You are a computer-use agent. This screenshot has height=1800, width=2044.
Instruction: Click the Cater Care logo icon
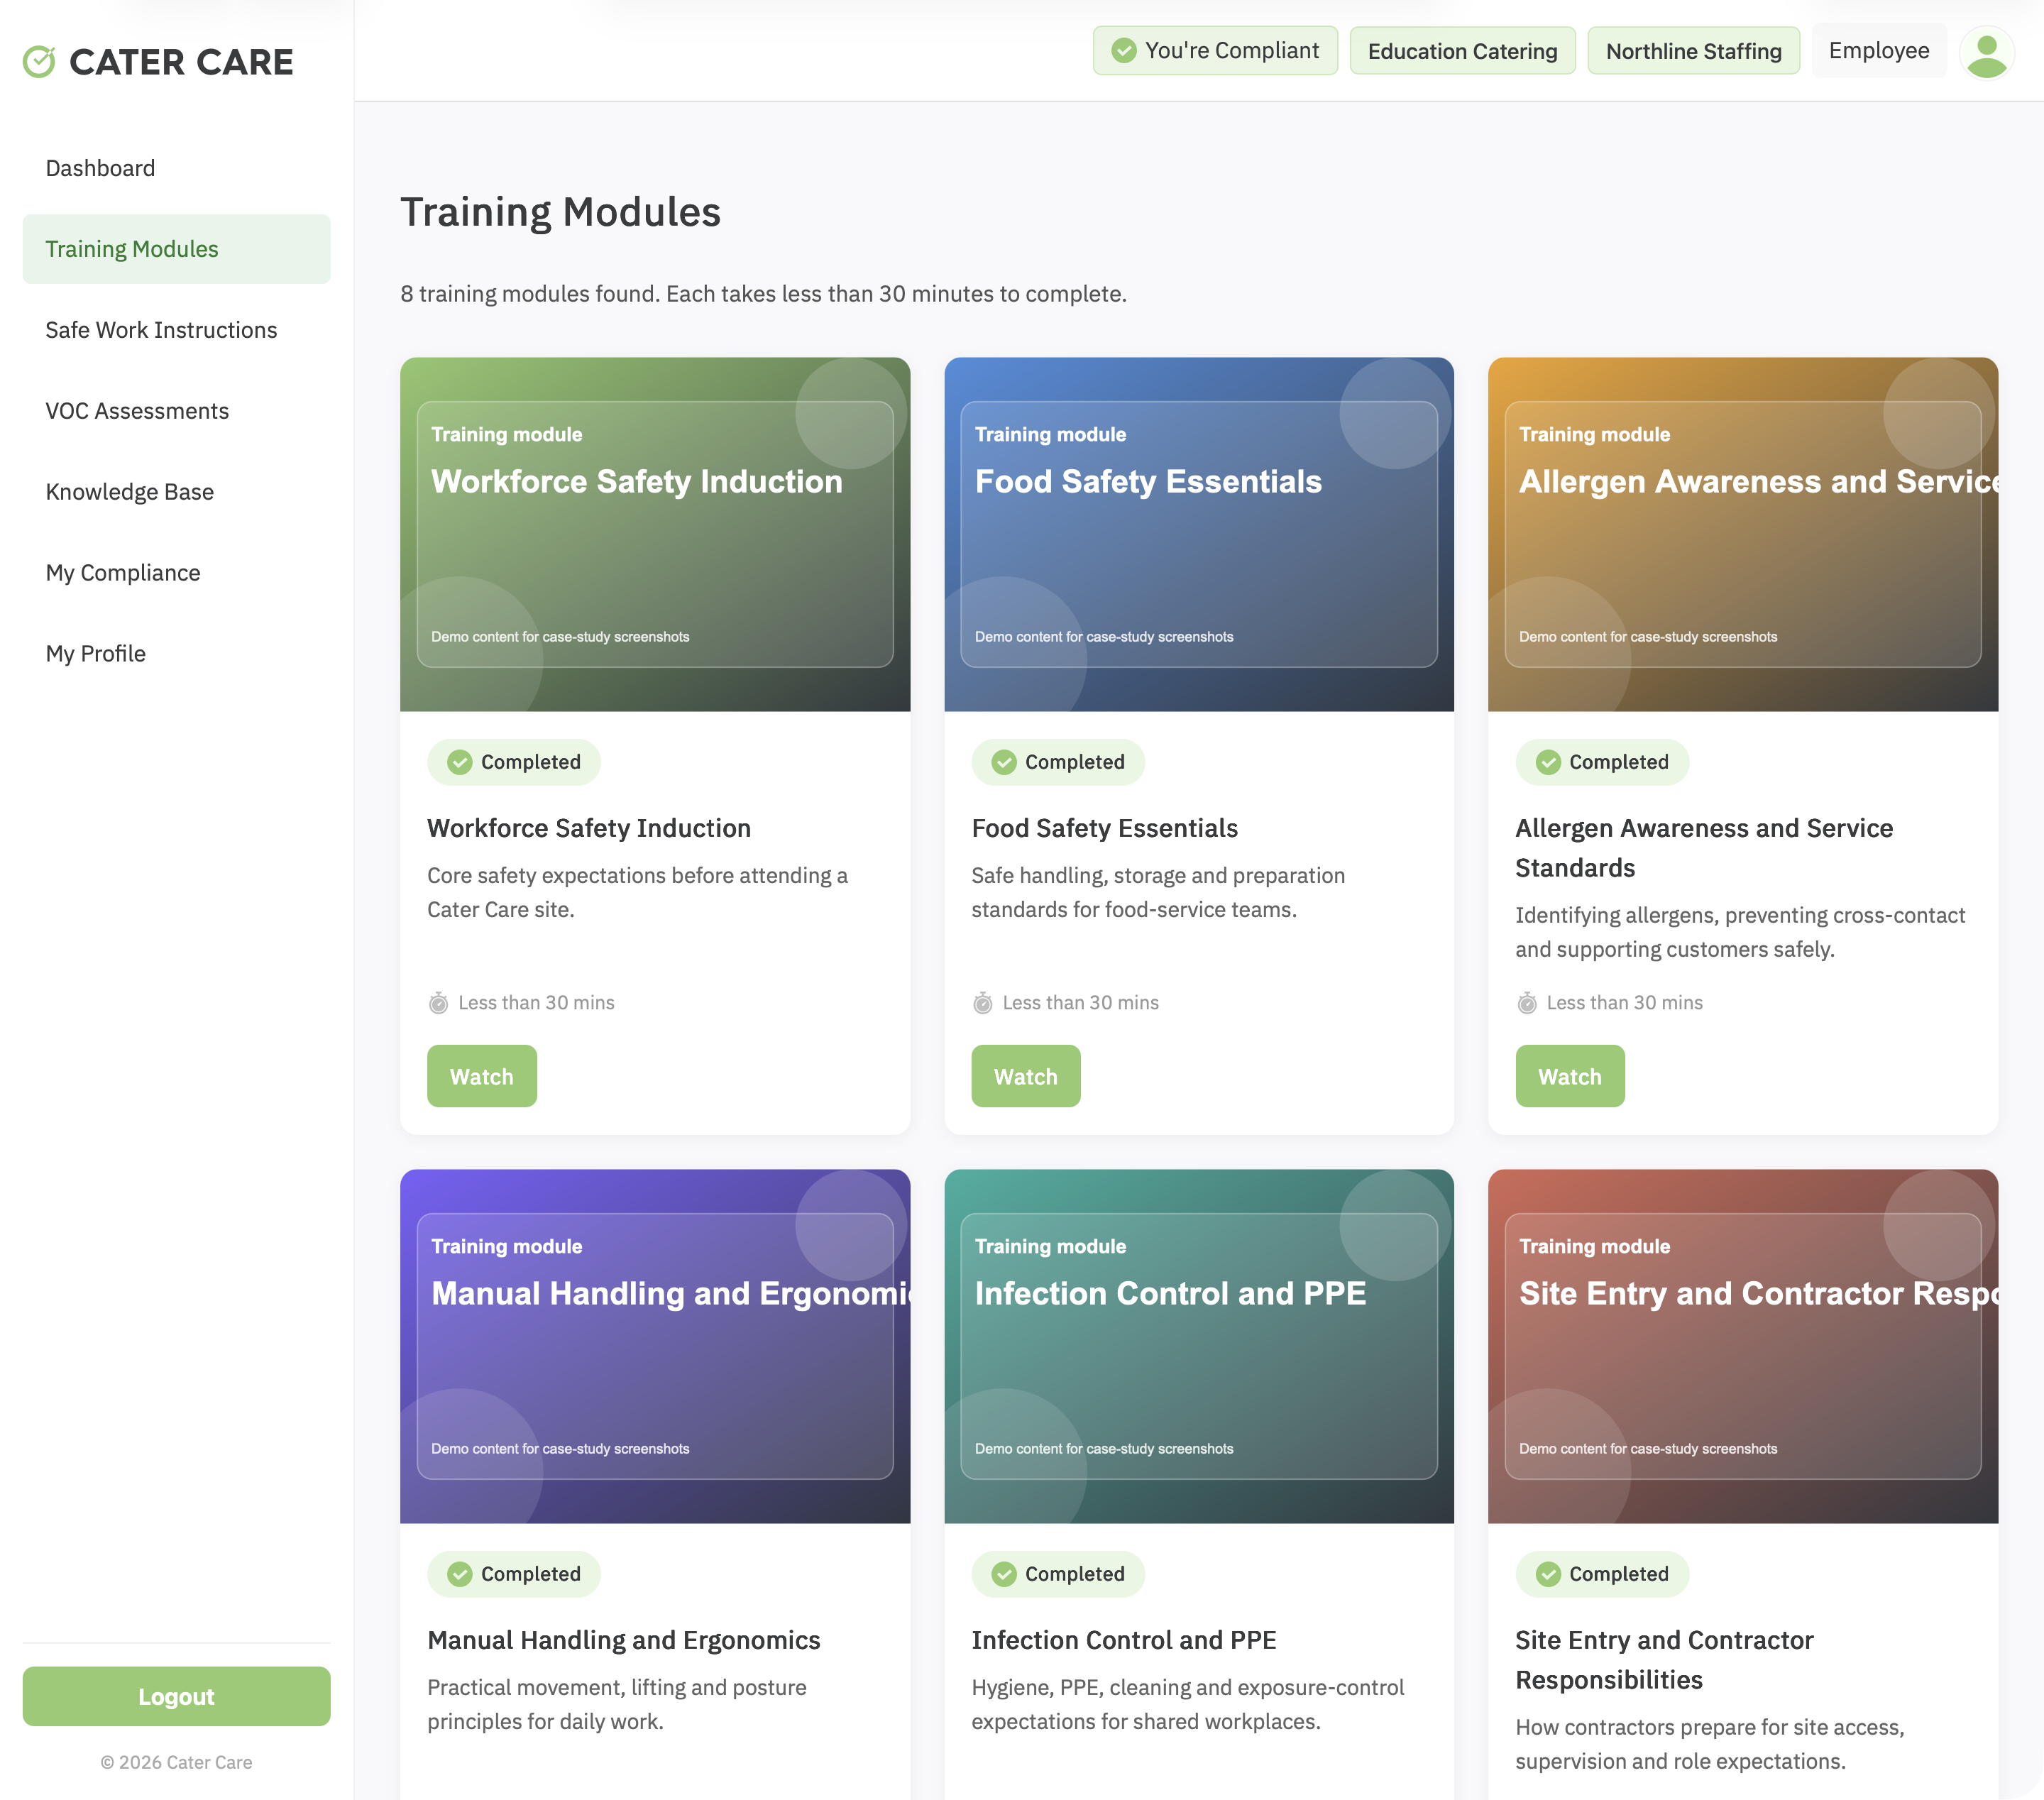click(39, 62)
